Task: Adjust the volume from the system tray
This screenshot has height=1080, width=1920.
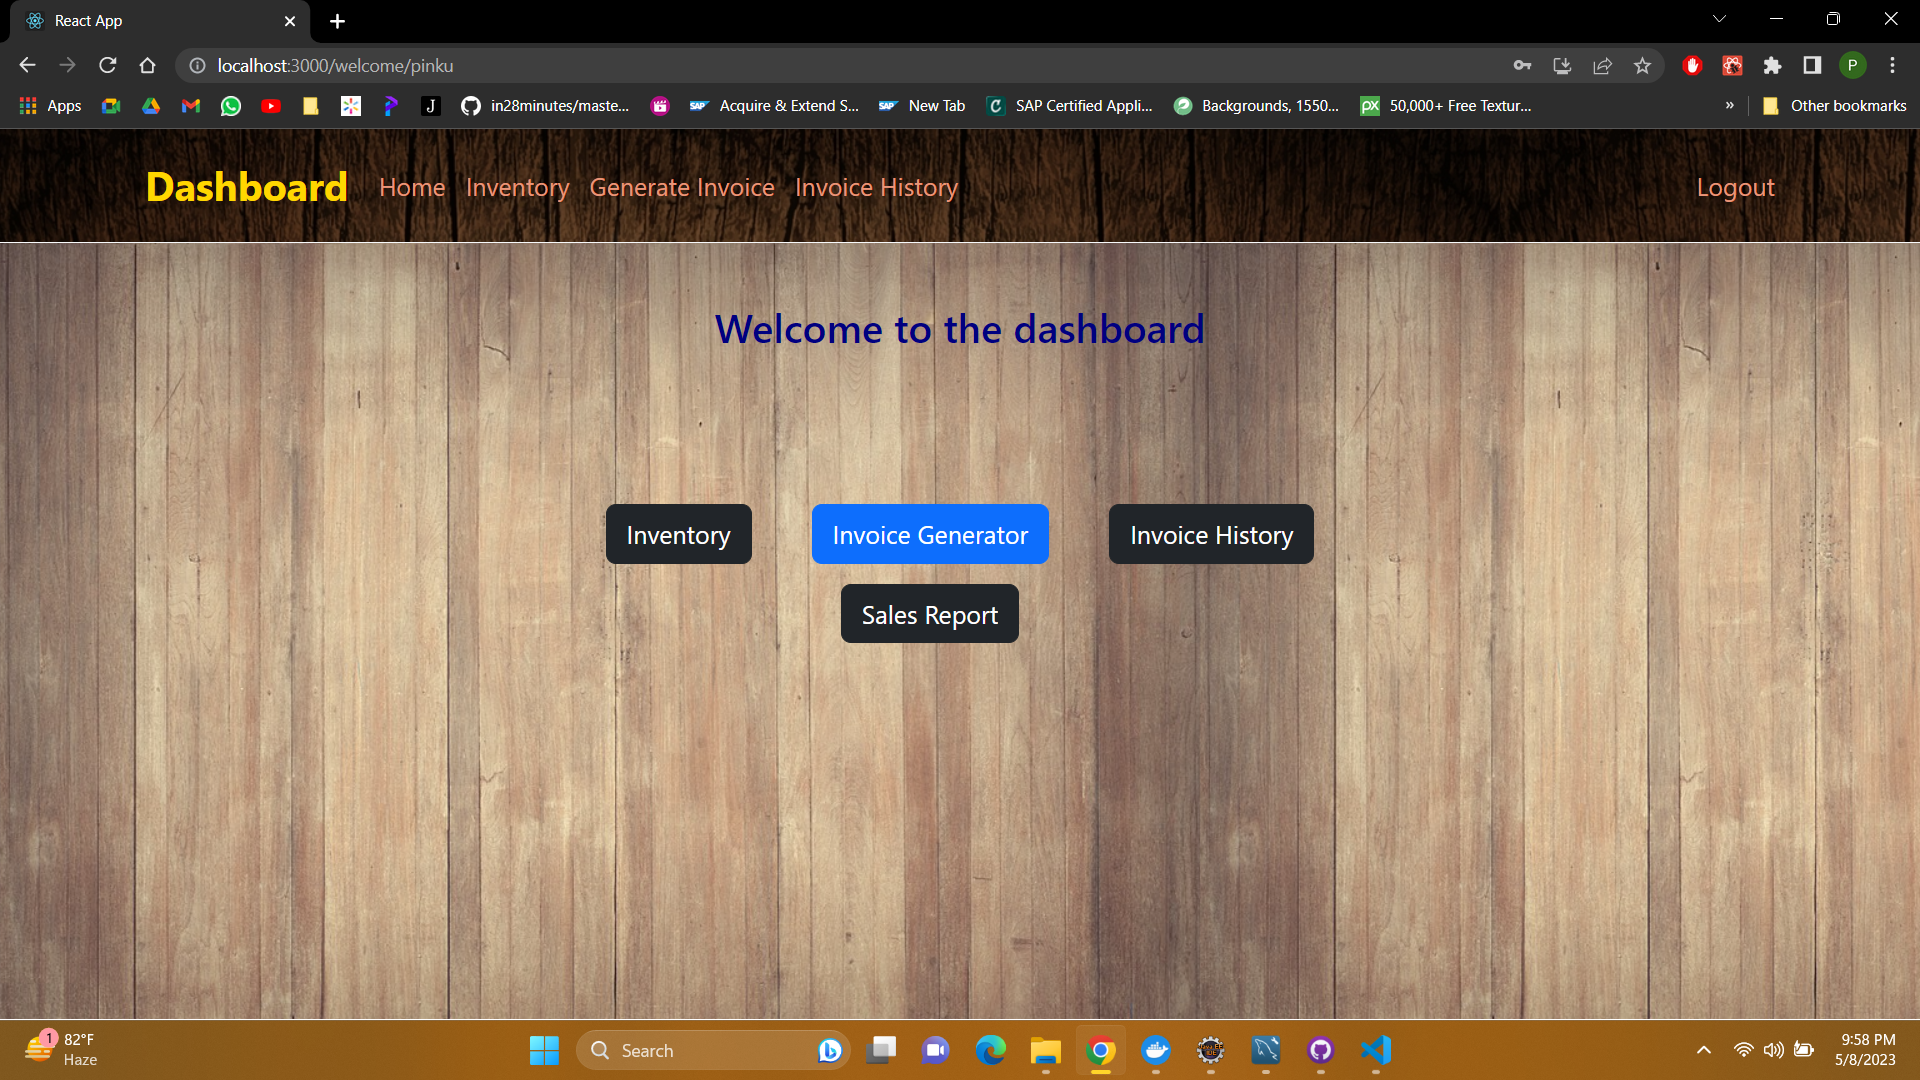Action: [1775, 1050]
